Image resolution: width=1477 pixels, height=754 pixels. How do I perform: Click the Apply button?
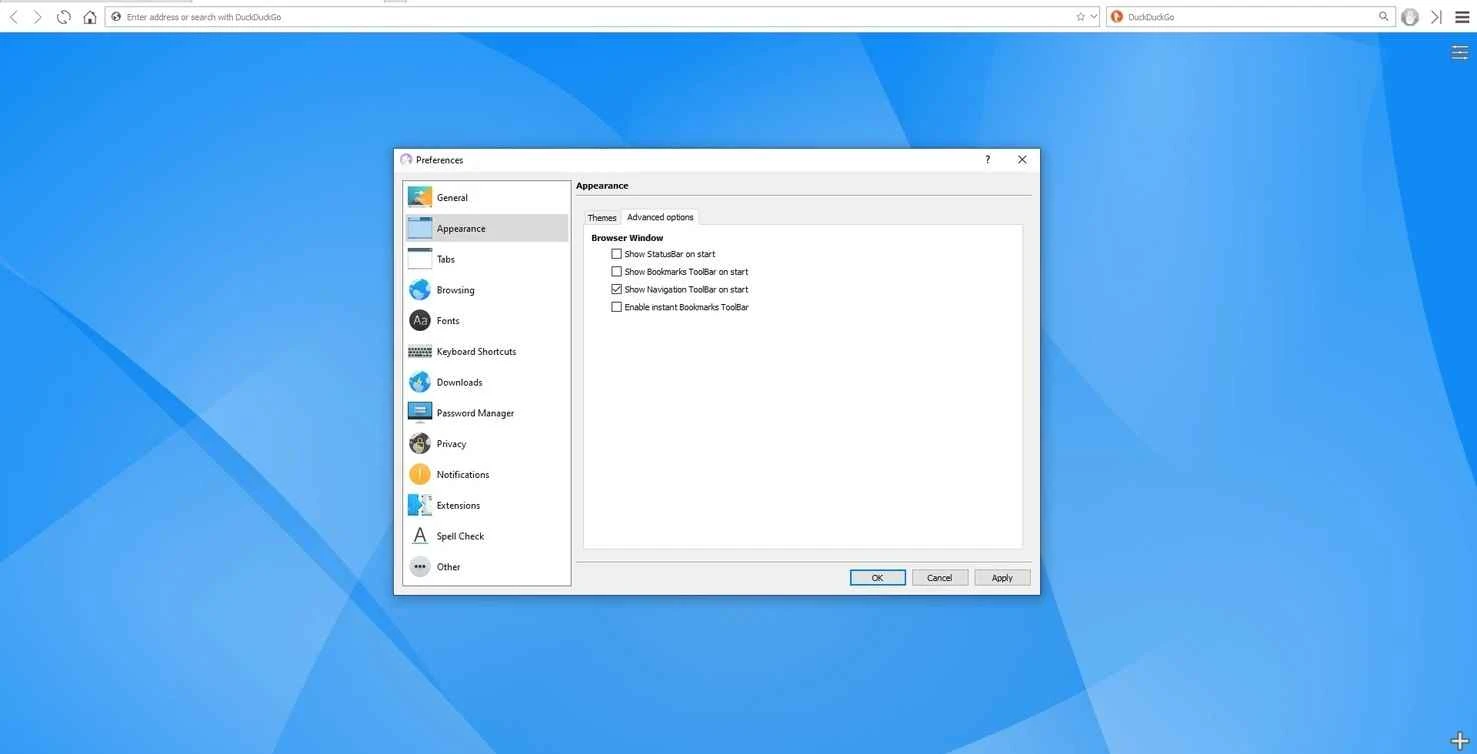[x=1002, y=578]
